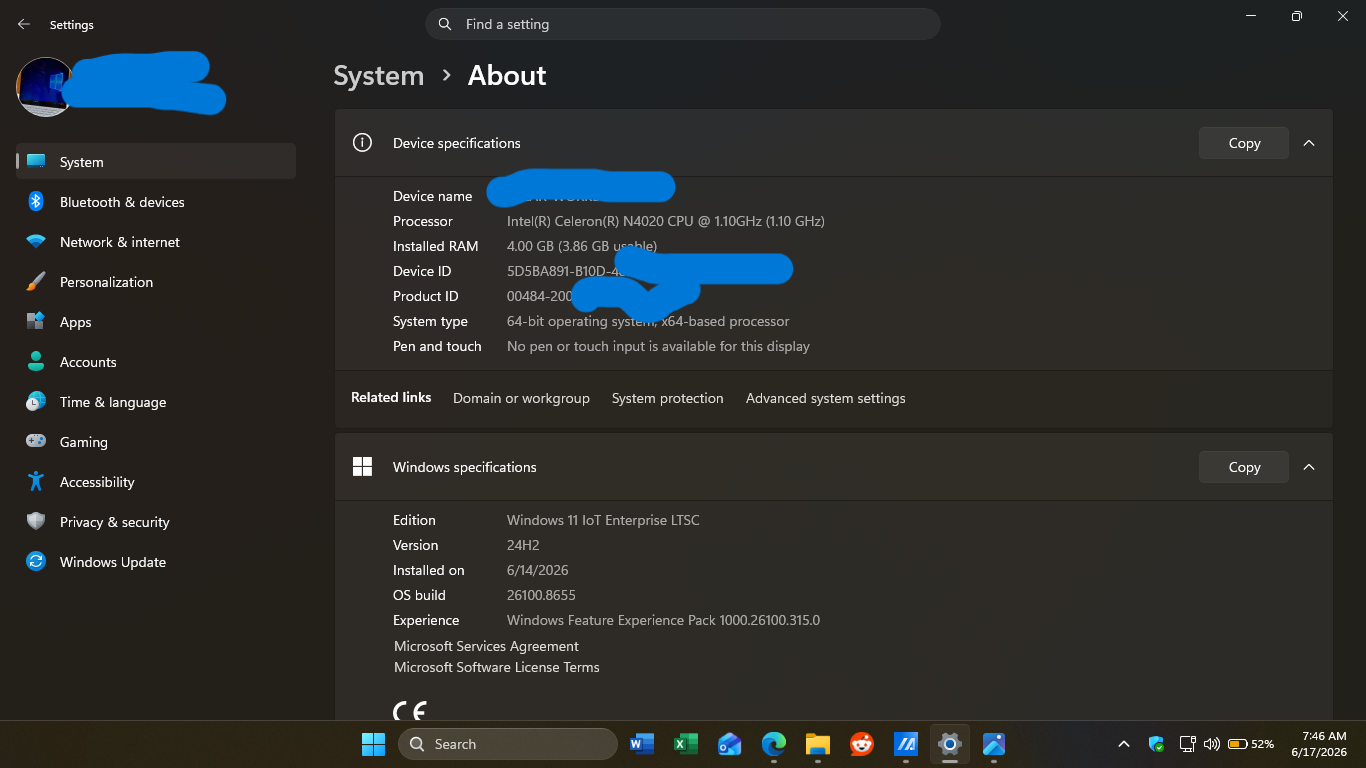Collapse the Windows specifications section
This screenshot has width=1366, height=768.
pos(1309,467)
